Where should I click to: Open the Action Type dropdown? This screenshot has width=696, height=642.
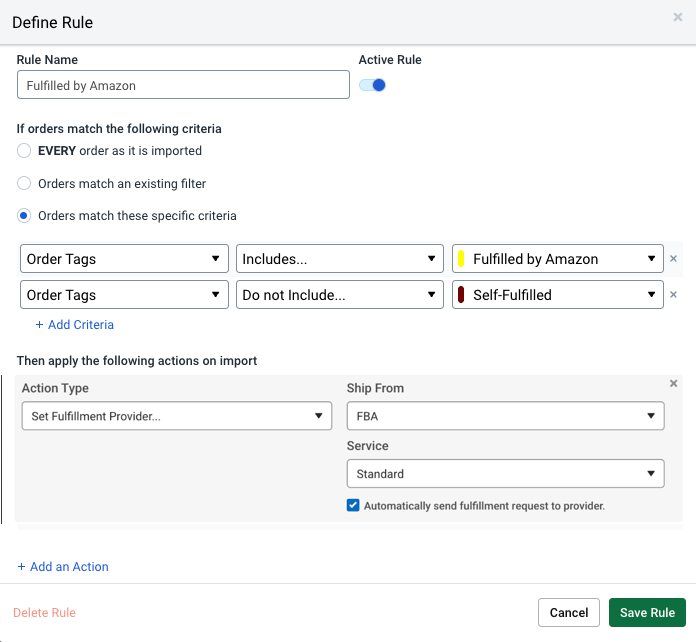[x=176, y=416]
